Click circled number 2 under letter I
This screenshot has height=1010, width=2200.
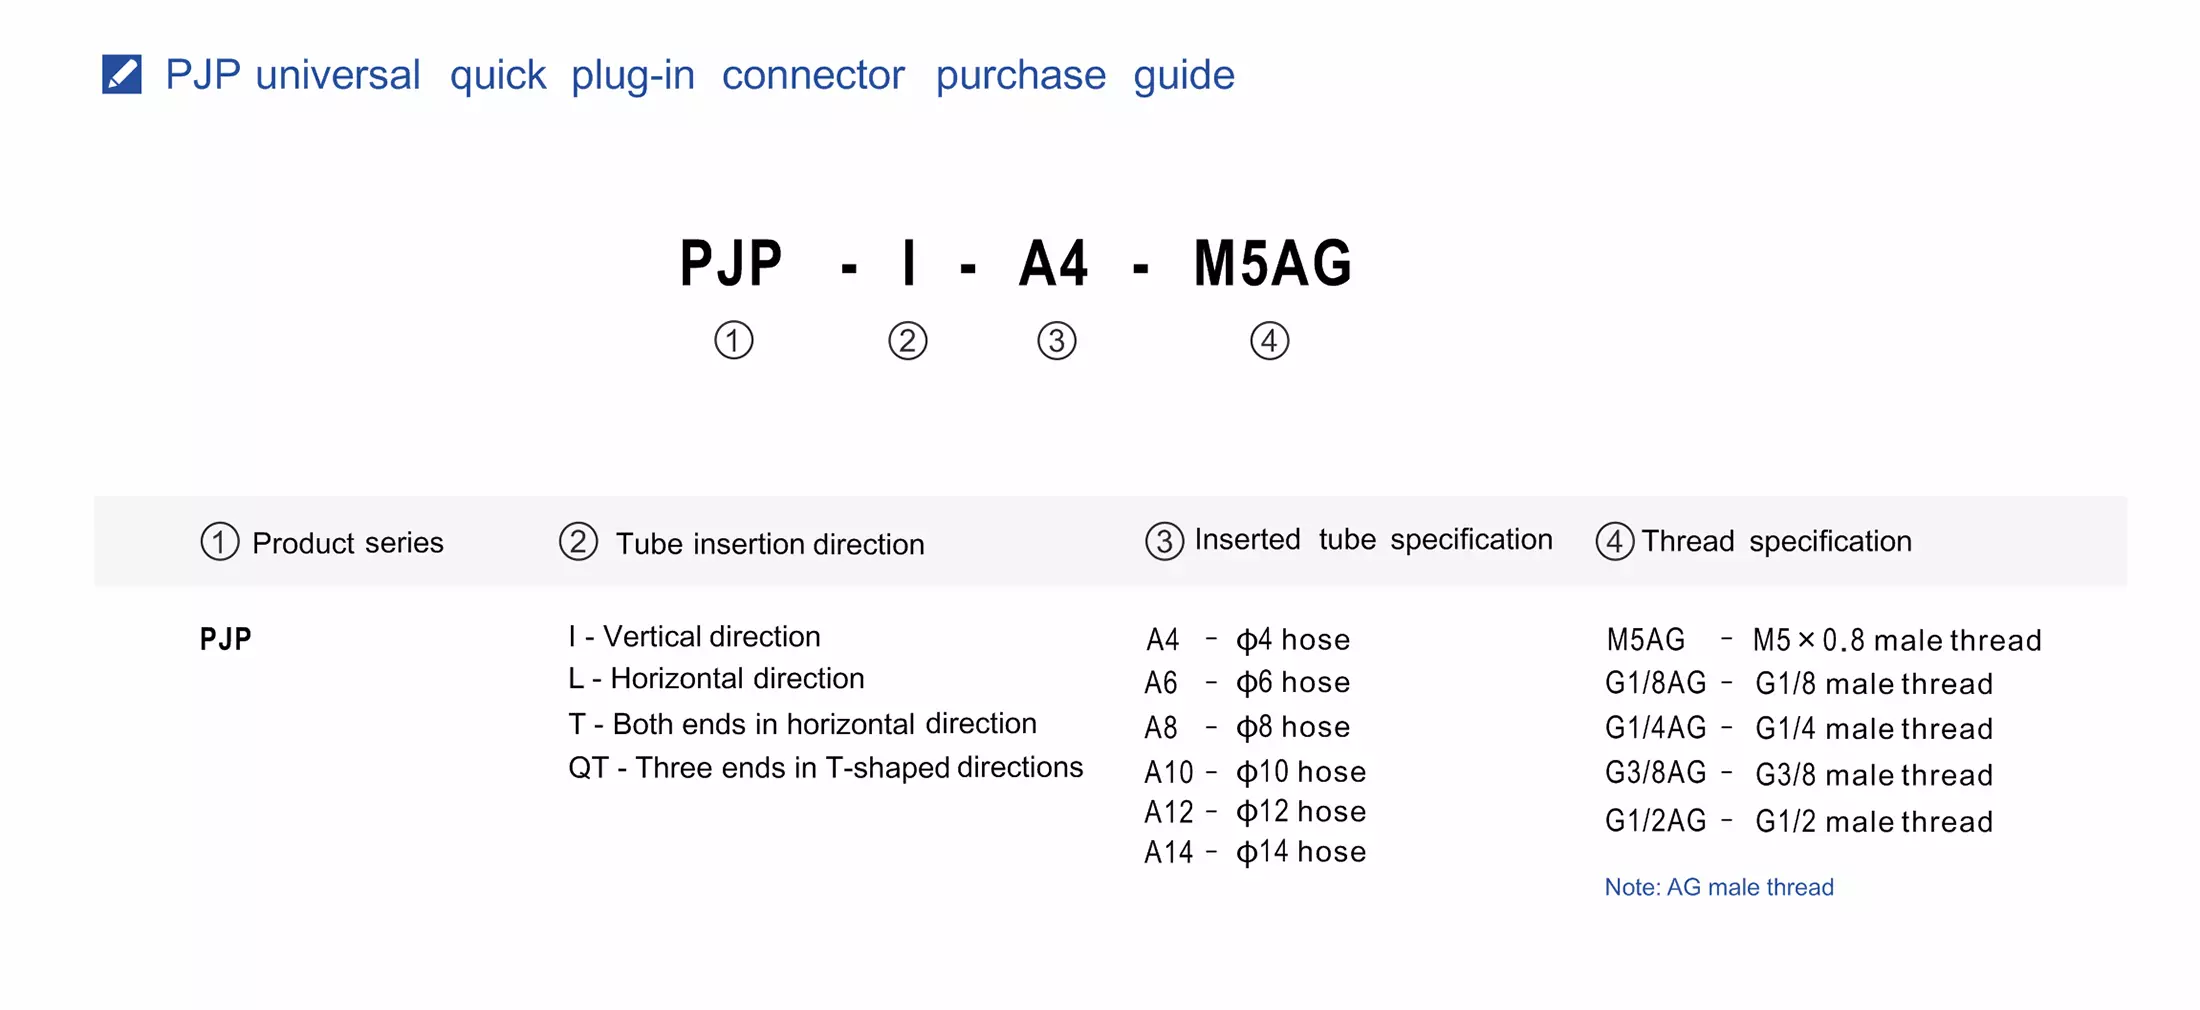[x=908, y=341]
